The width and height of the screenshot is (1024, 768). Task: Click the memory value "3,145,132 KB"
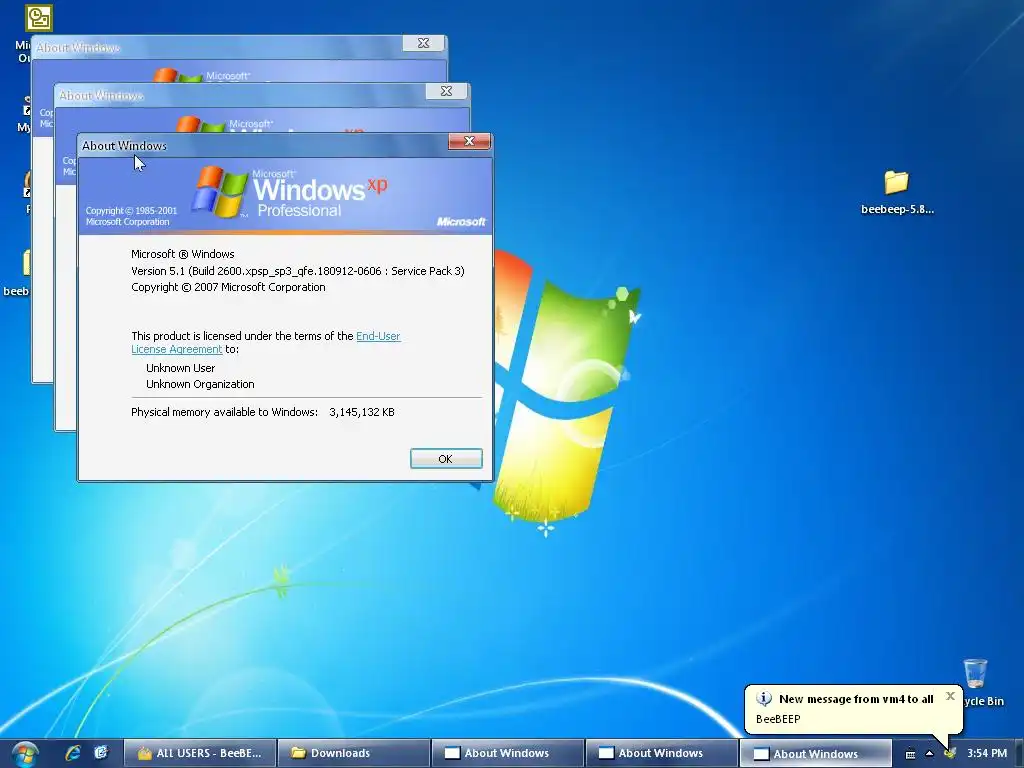click(362, 412)
